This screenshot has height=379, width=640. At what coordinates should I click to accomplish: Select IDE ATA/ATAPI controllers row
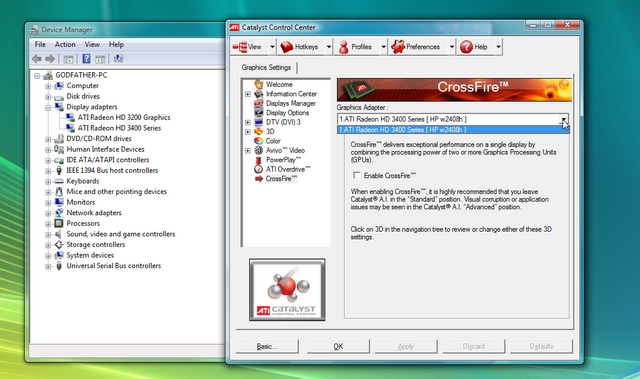[x=108, y=160]
